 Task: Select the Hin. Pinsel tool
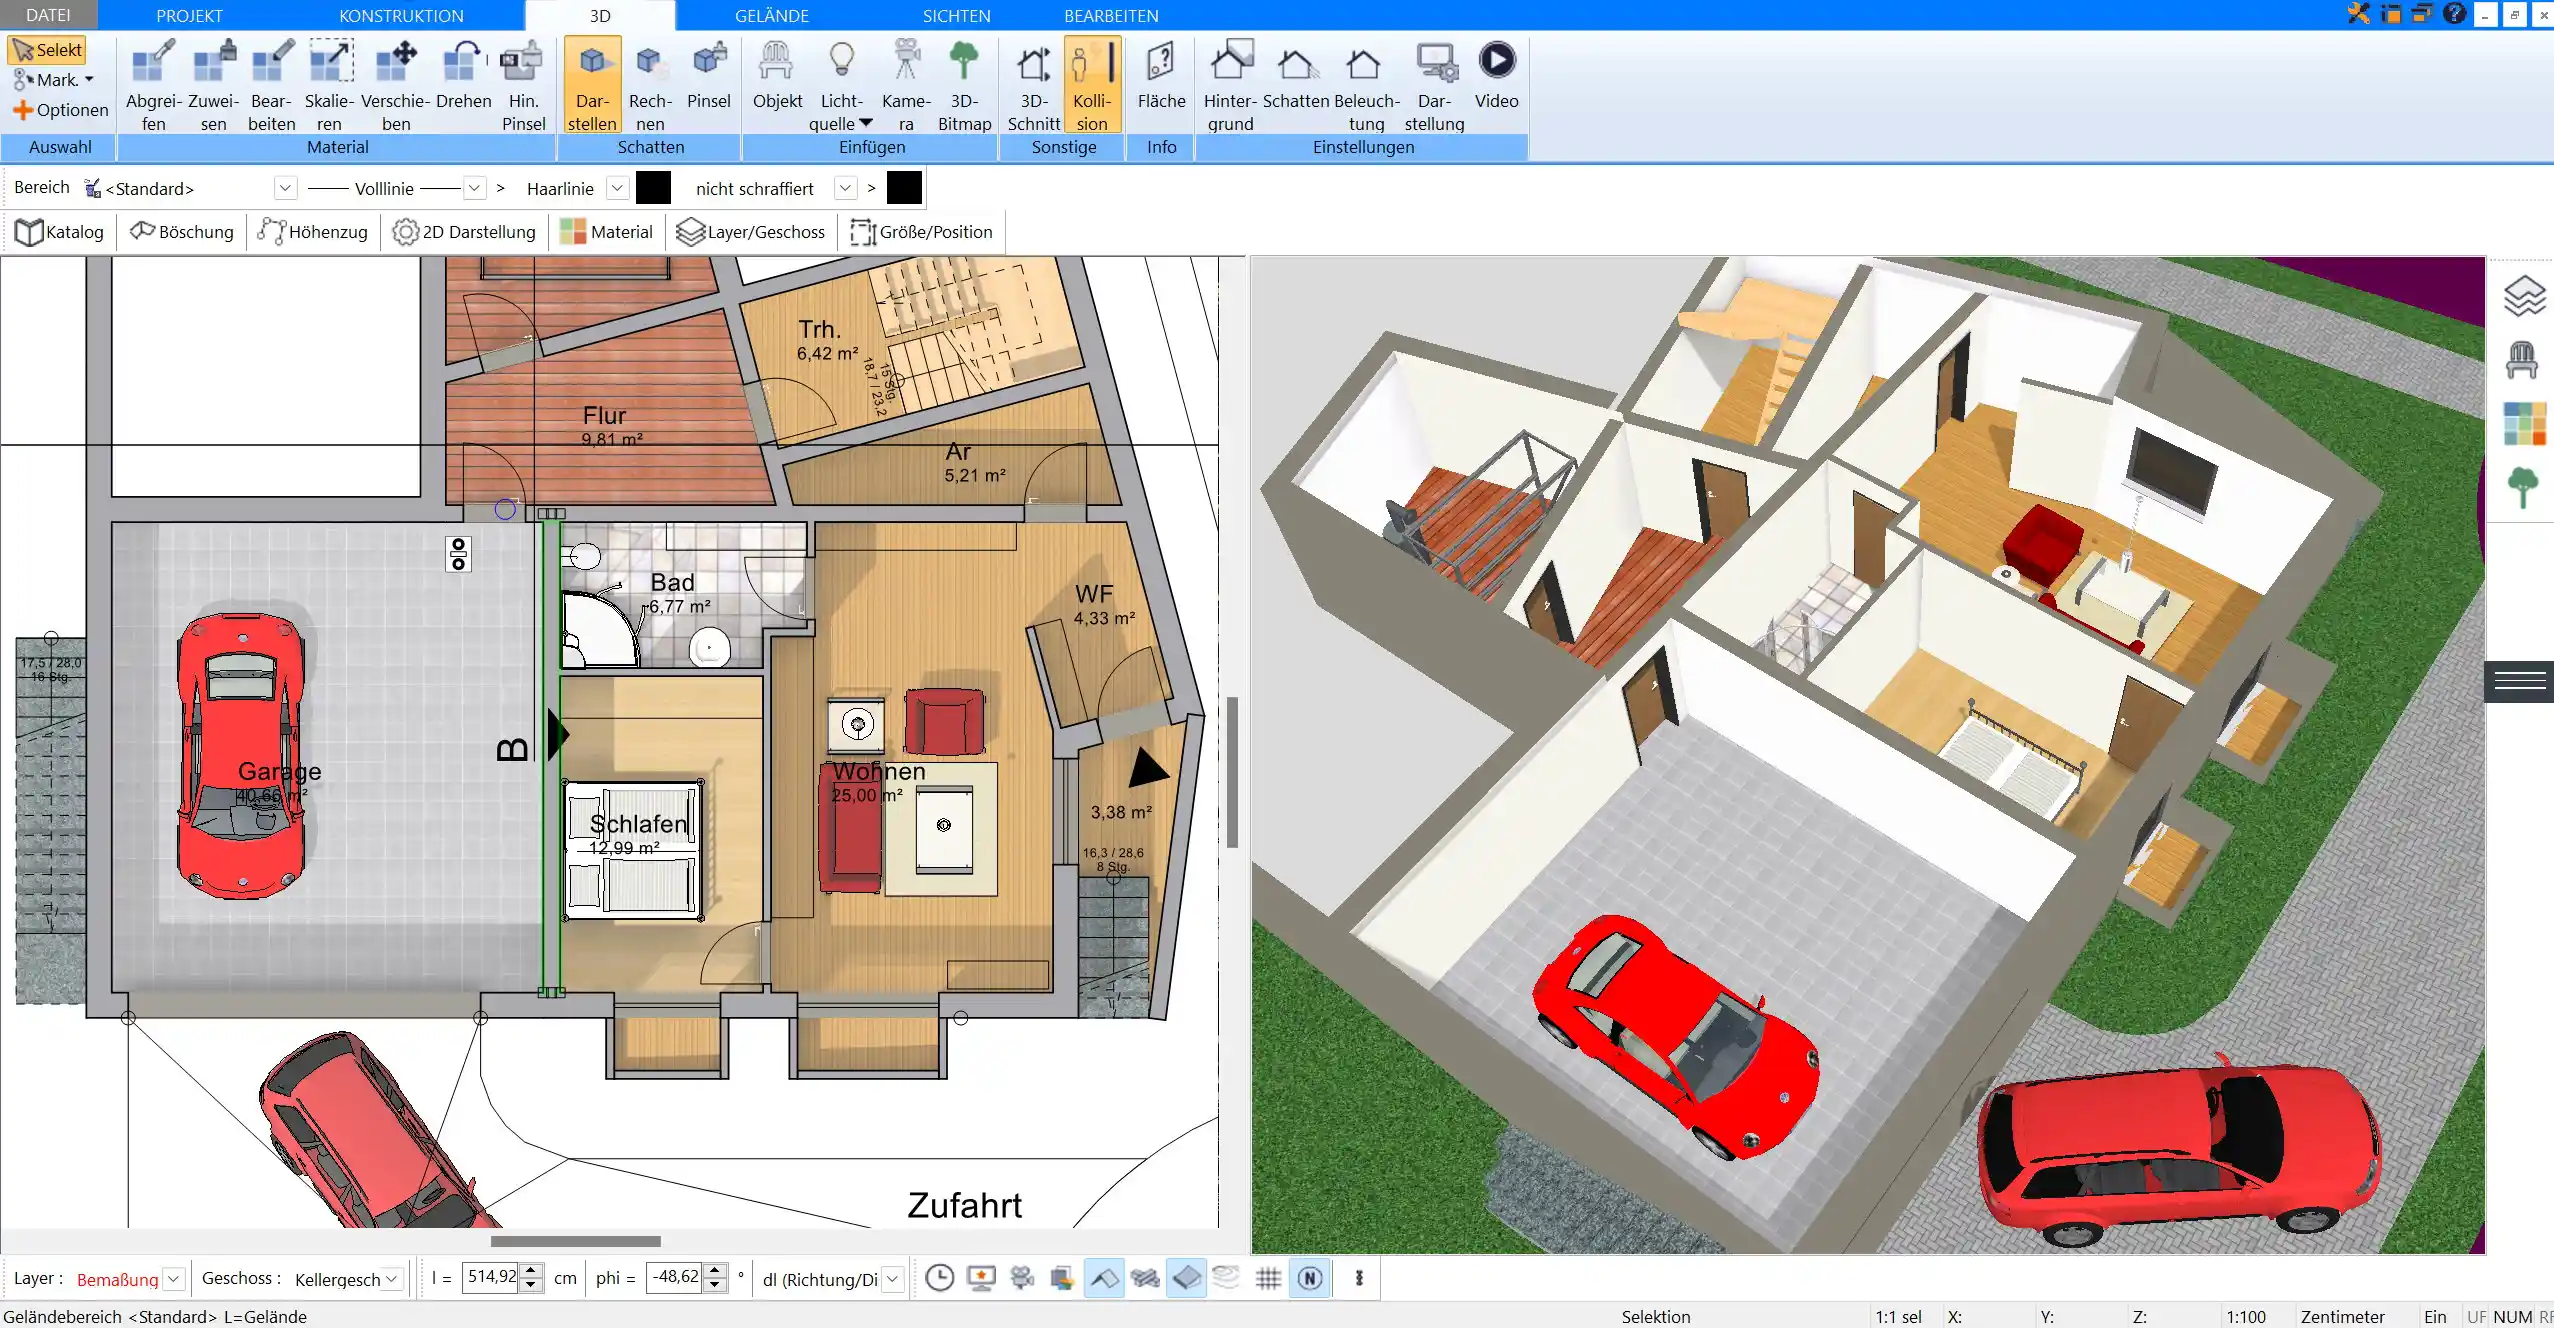523,85
